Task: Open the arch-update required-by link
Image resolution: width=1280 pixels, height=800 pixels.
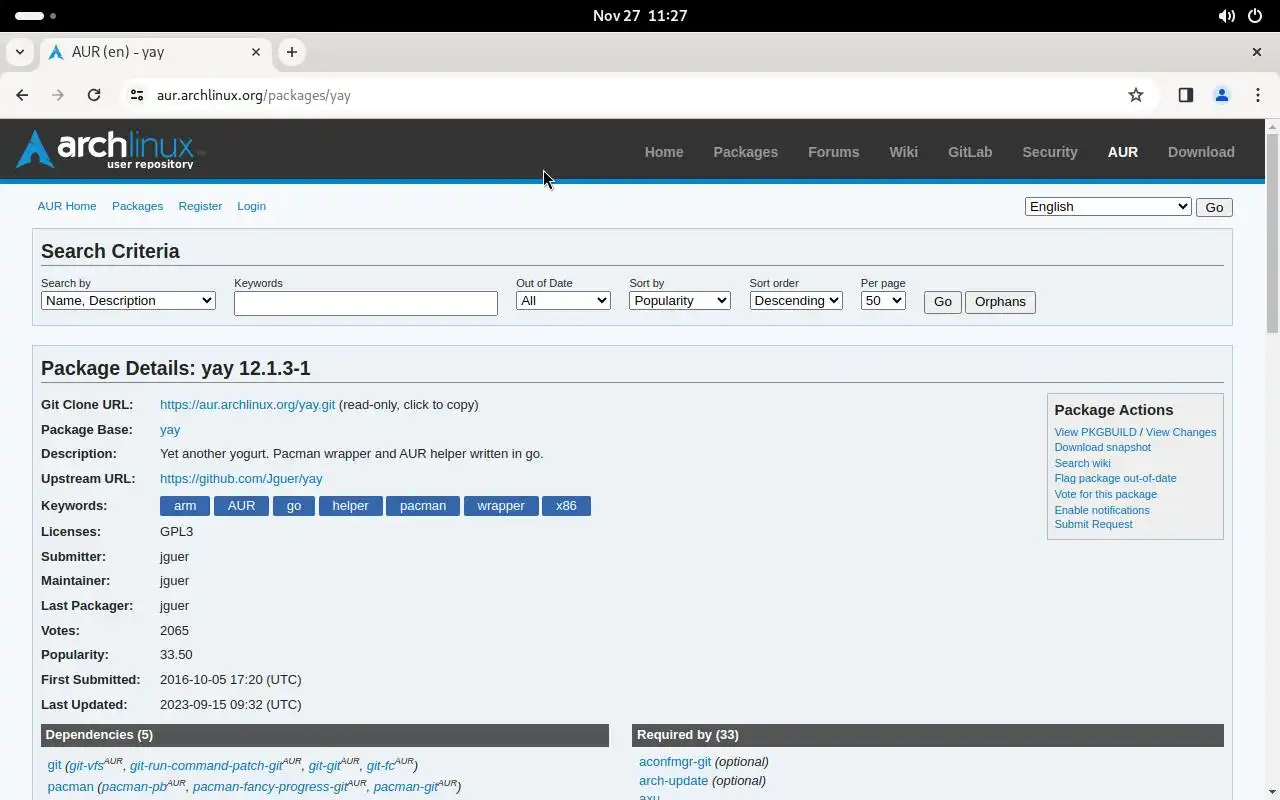Action: [673, 781]
